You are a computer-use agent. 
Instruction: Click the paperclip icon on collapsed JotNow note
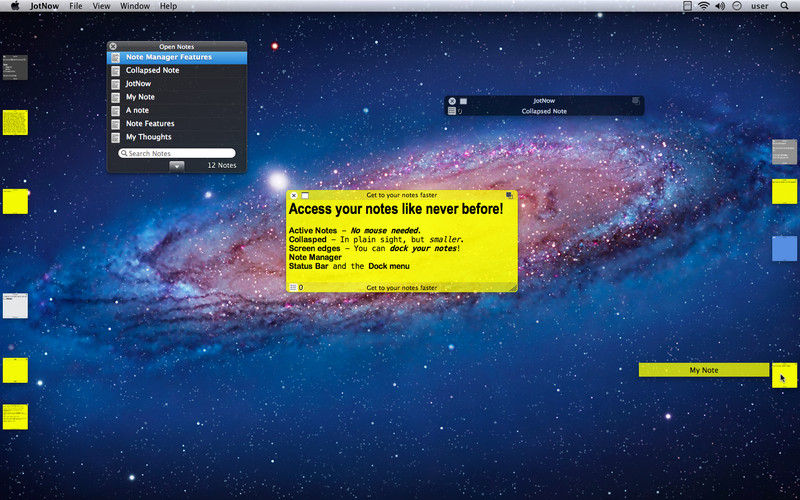[460, 111]
